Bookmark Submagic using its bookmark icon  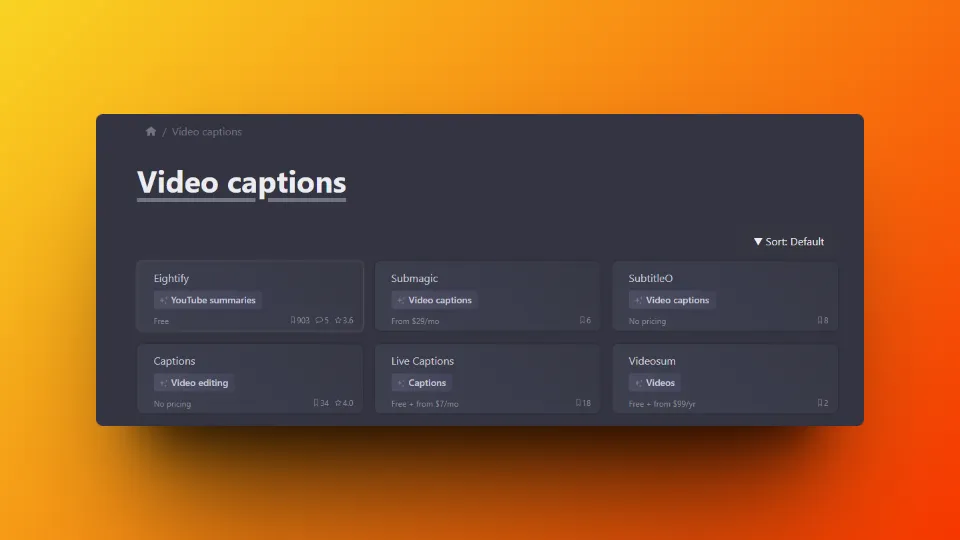(582, 320)
